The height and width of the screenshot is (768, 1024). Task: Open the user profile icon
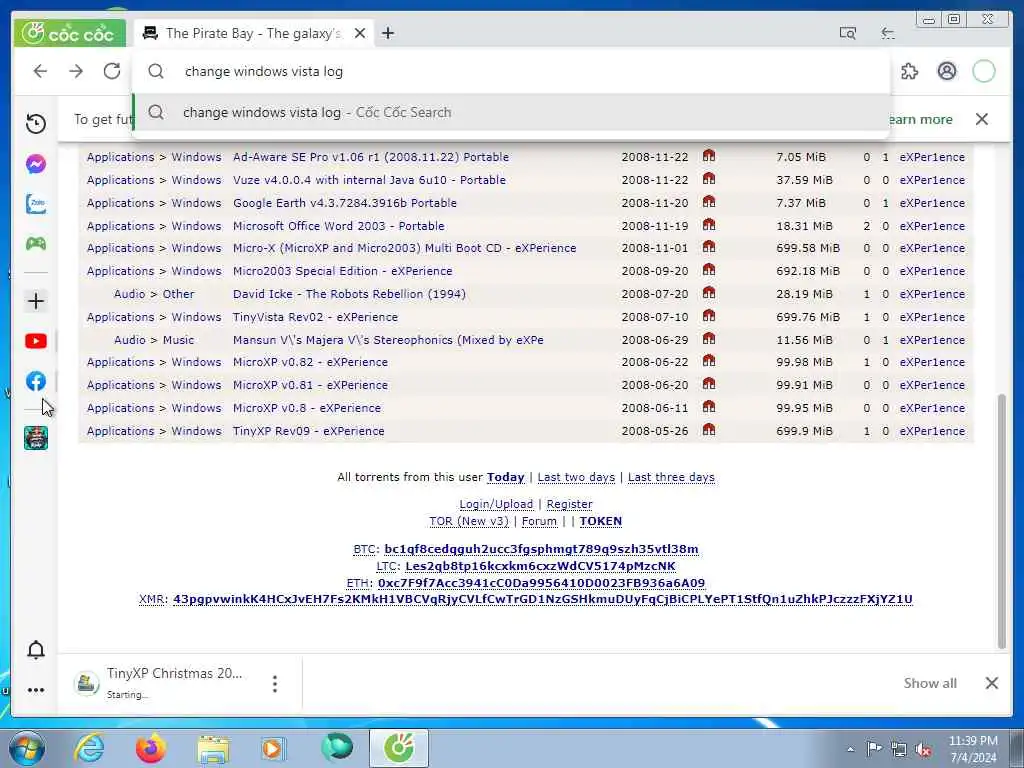(x=947, y=71)
